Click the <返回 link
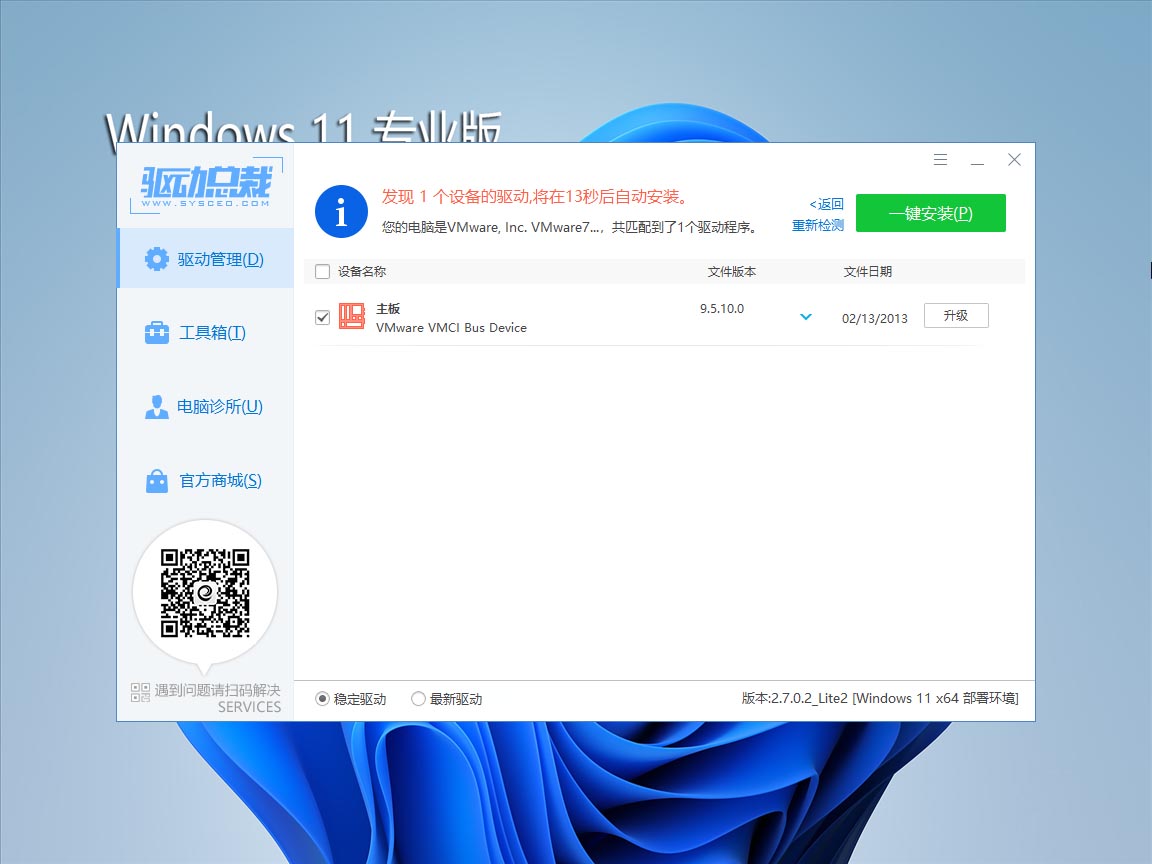 827,204
